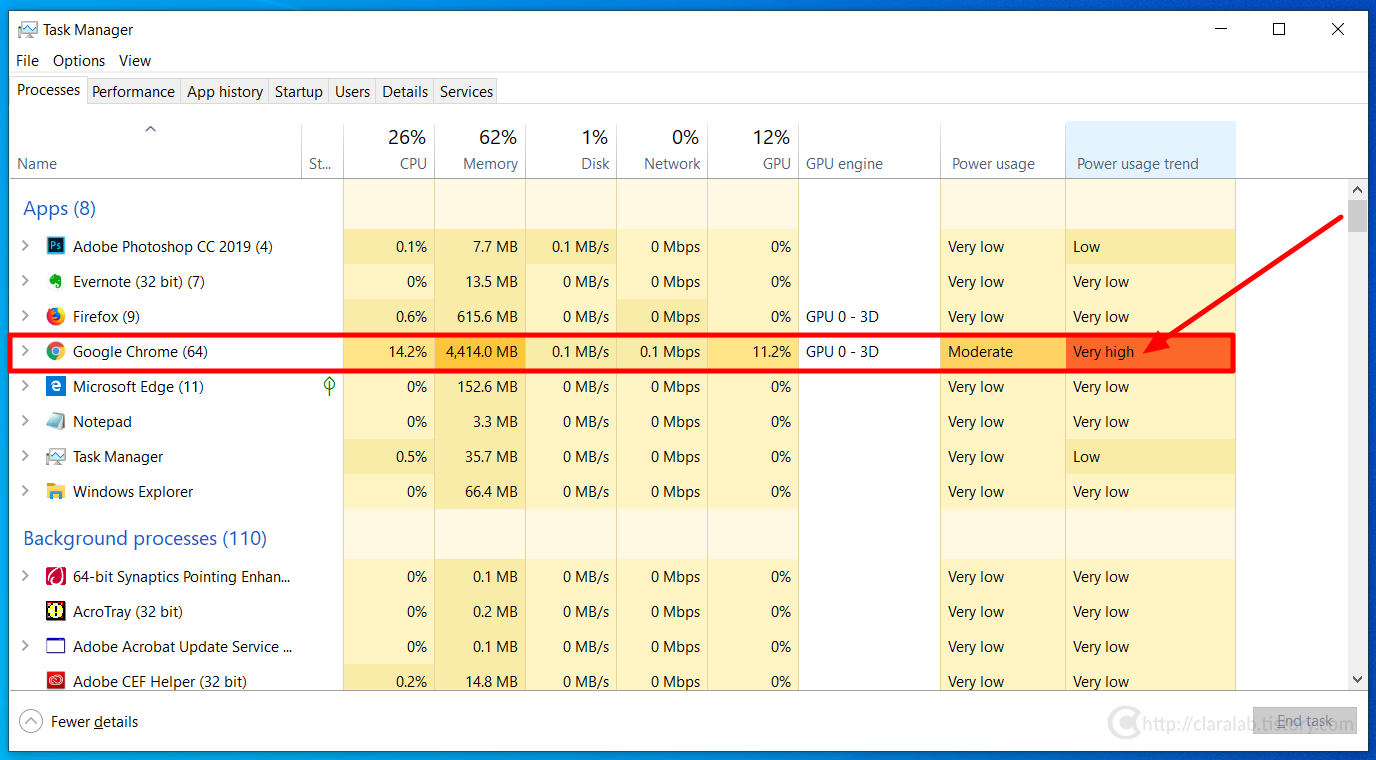The height and width of the screenshot is (760, 1376).
Task: Expand the Microsoft Edge (11) process group
Action: (x=26, y=386)
